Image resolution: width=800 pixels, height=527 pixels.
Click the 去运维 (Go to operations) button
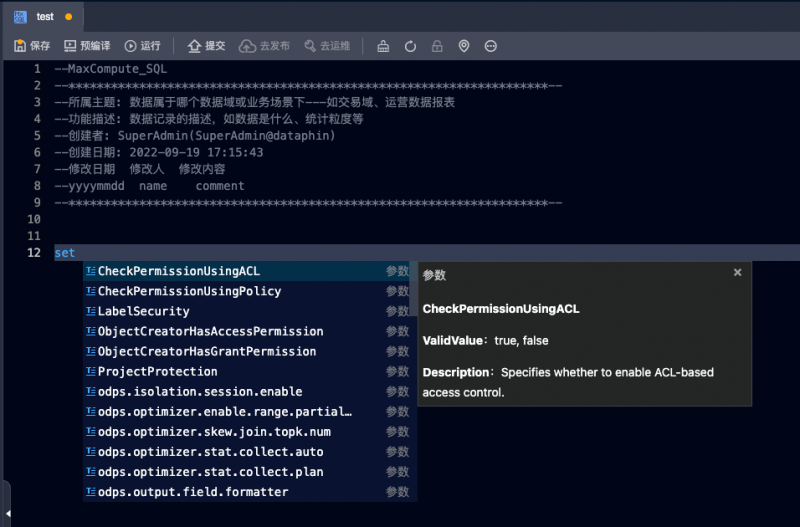[326, 46]
